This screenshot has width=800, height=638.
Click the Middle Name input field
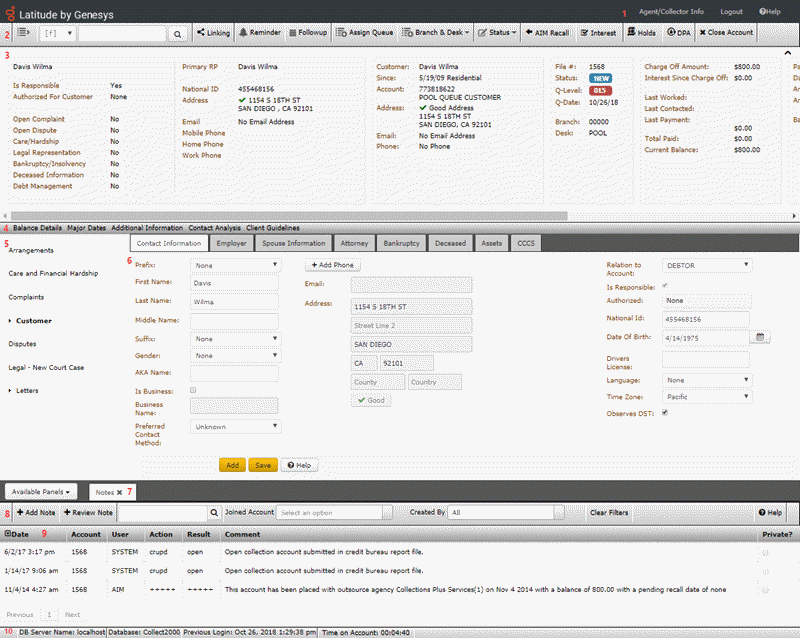(x=234, y=320)
